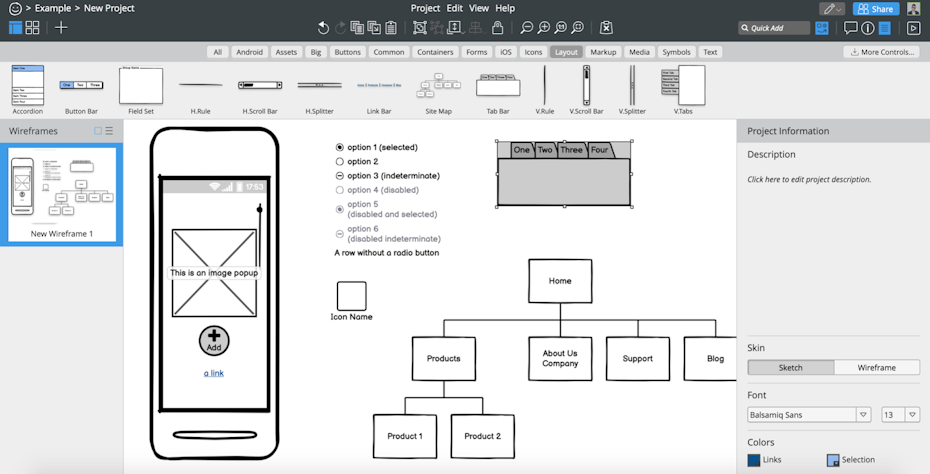Open the Links color swatch
The height and width of the screenshot is (474, 930).
click(754, 460)
